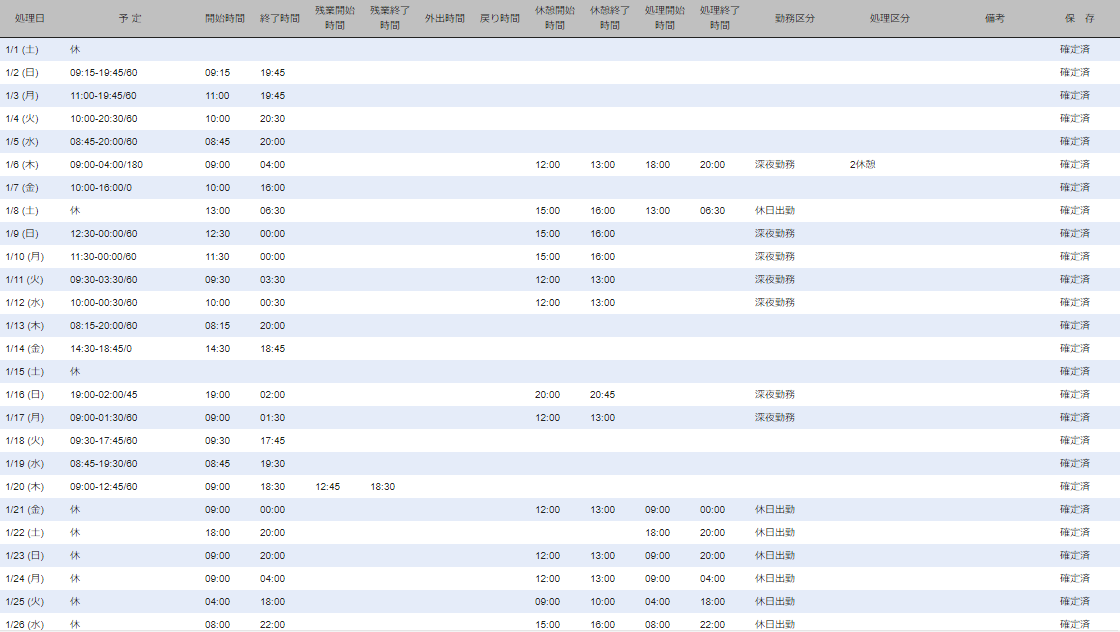
Task: Select the 確定済 status in the 1/3 row
Action: coord(1075,95)
